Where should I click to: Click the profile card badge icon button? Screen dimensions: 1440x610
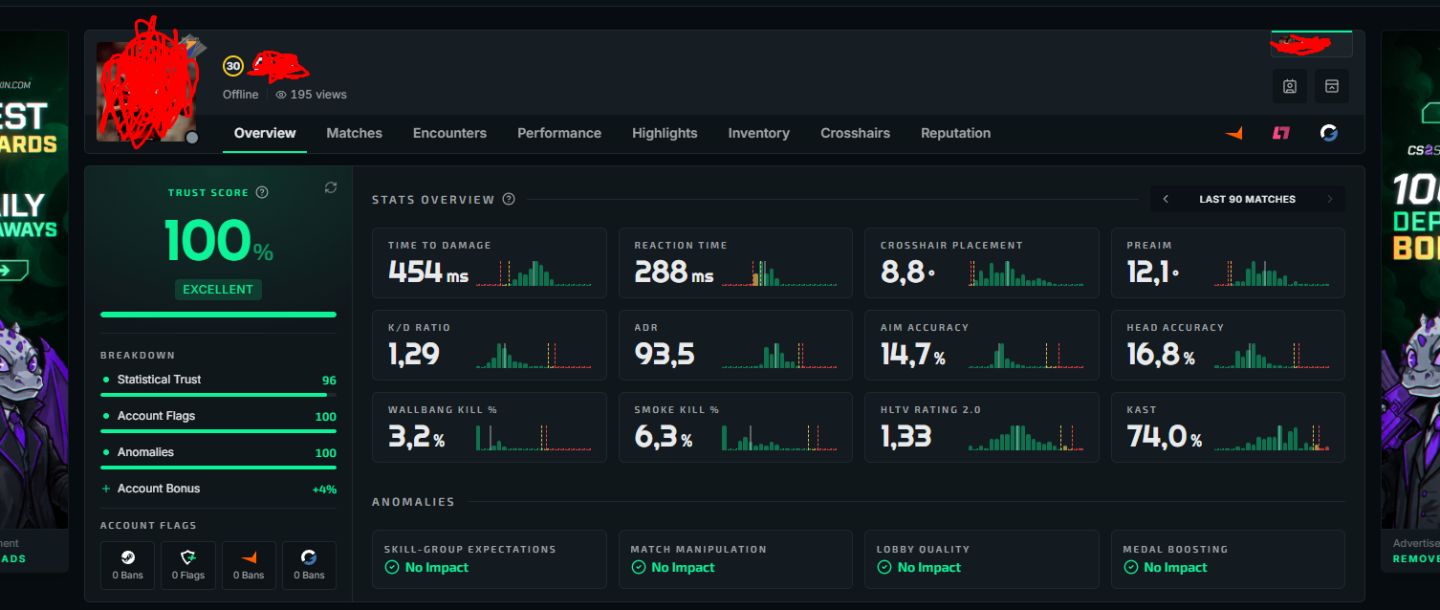tap(1290, 86)
